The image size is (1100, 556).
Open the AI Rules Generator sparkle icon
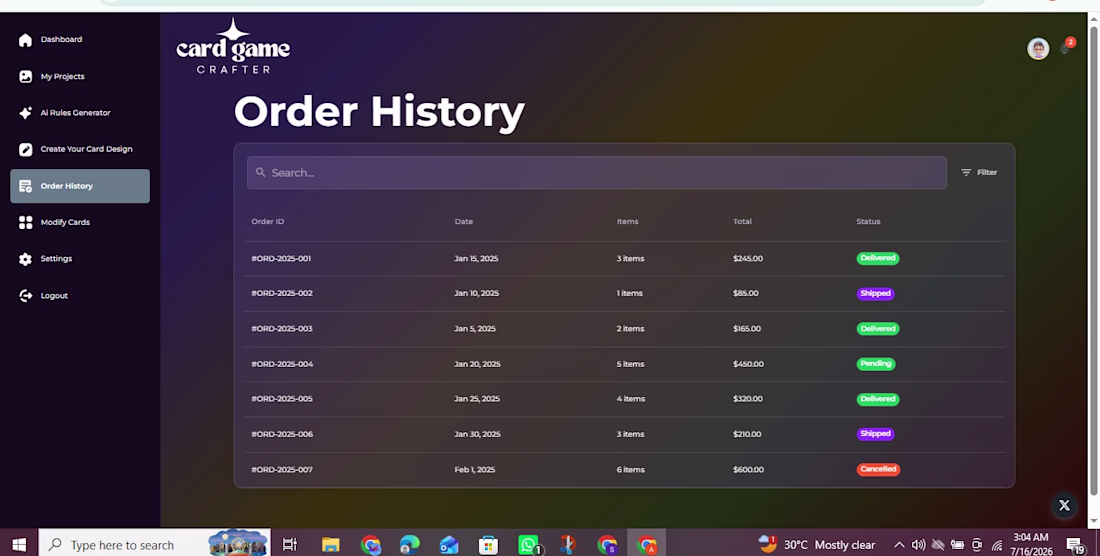point(25,113)
